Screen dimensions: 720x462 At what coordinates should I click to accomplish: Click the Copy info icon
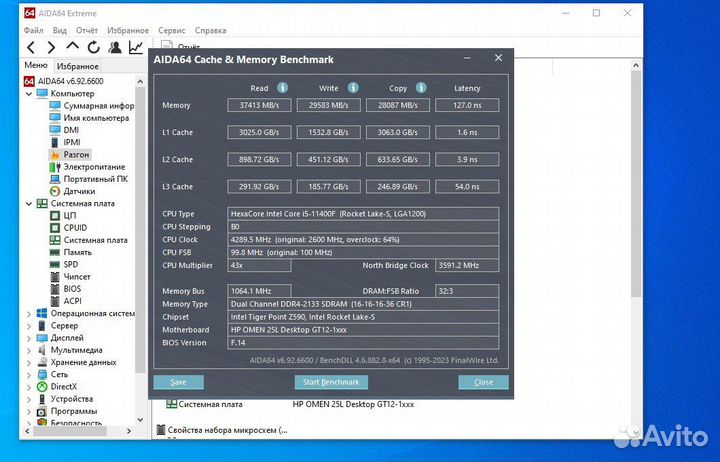[421, 88]
